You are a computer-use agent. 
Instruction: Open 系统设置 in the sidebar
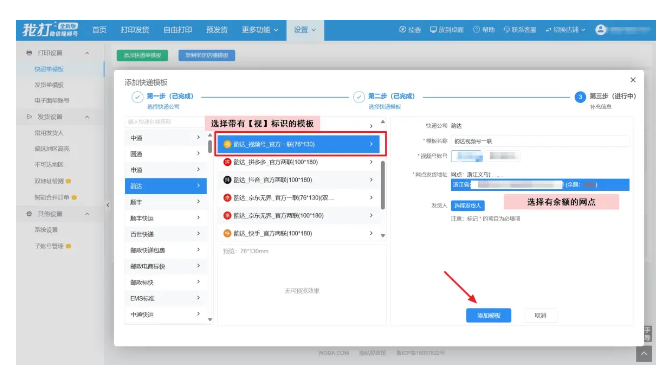46,230
